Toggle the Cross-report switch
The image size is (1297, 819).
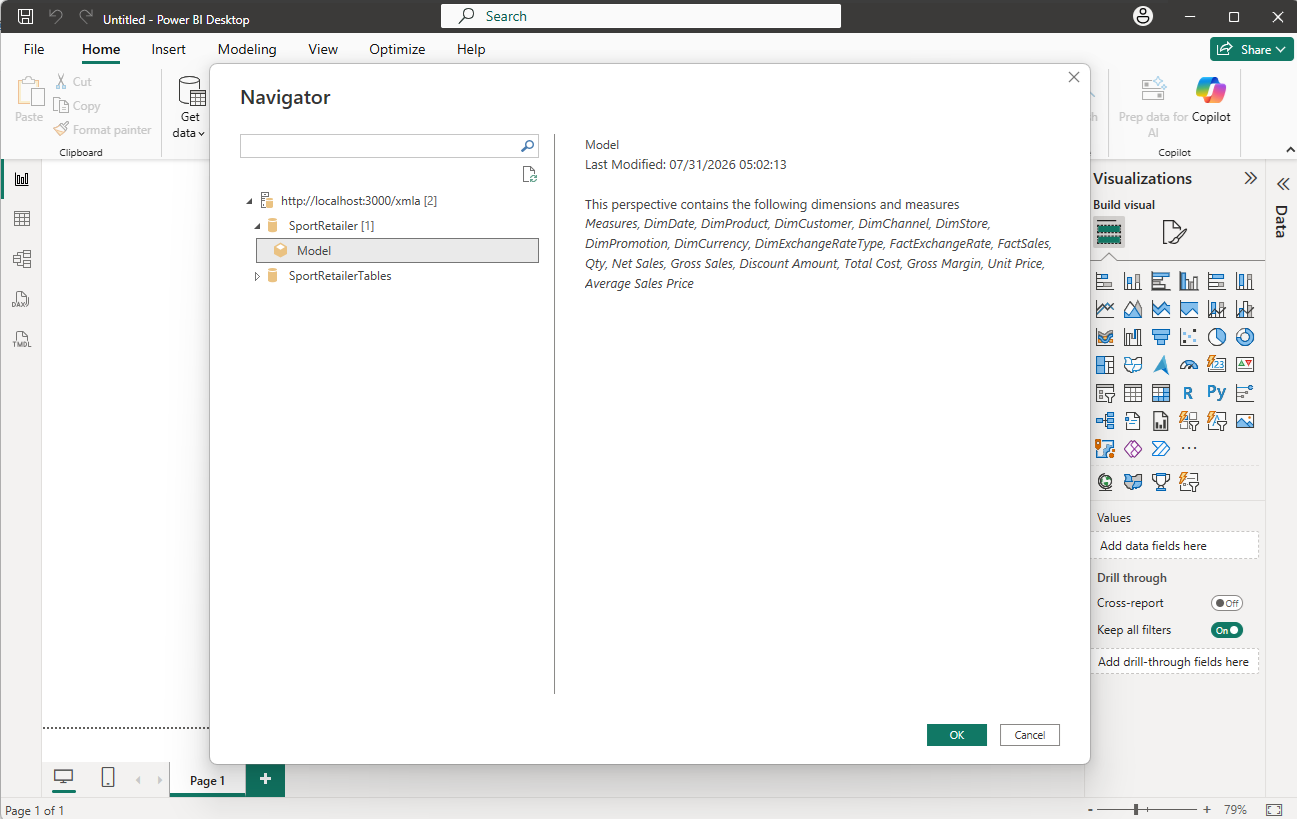[1226, 603]
